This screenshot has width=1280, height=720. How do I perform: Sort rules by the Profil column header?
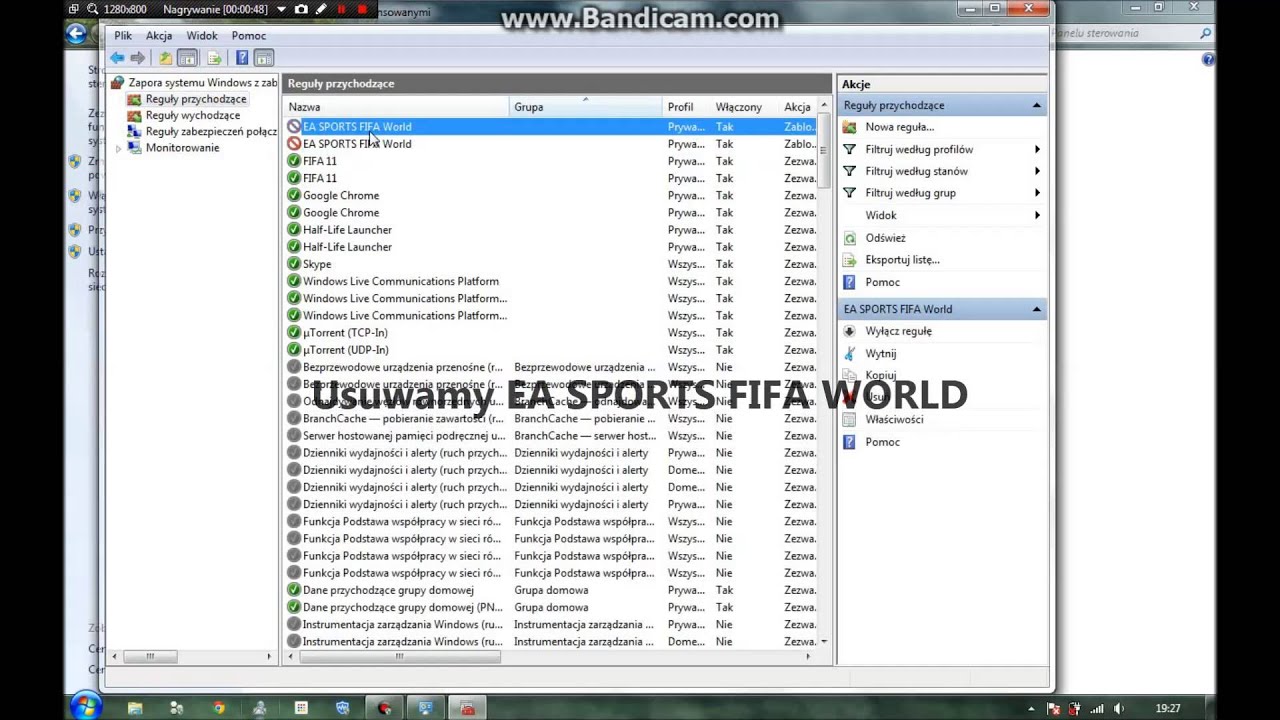tap(687, 107)
